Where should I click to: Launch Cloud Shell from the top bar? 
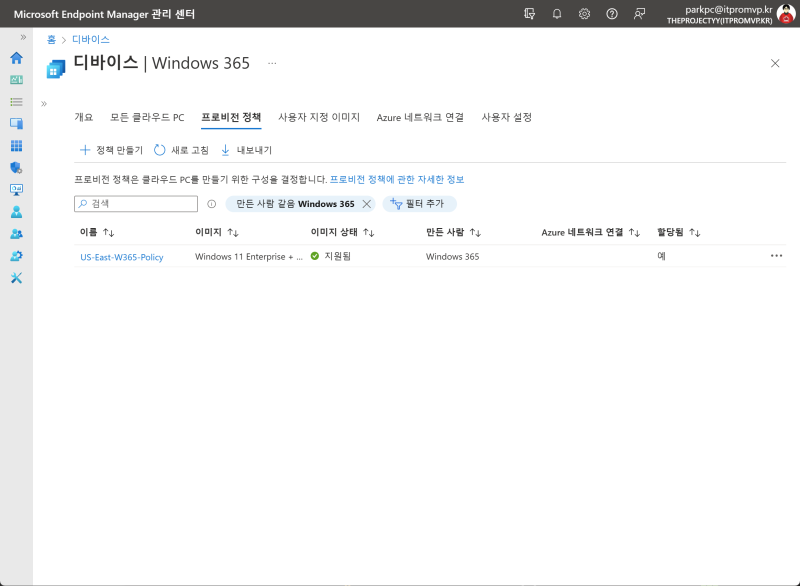pyautogui.click(x=530, y=13)
